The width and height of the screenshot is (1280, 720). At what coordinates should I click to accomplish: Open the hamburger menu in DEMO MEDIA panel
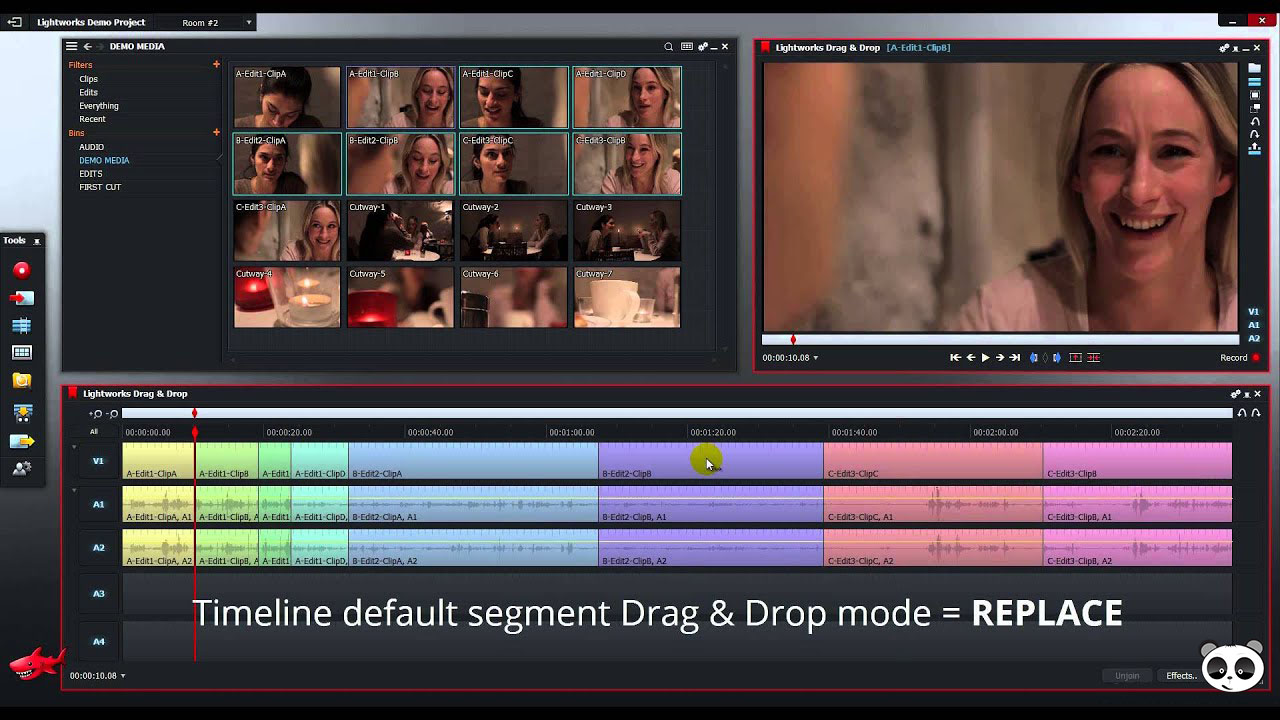[x=71, y=46]
